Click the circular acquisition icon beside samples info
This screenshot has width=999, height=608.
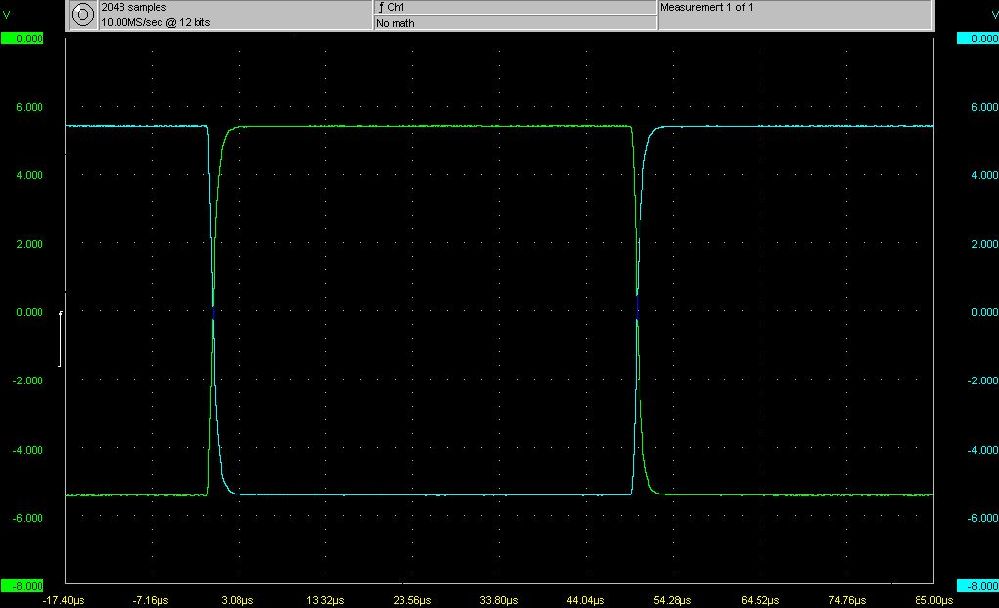coord(82,15)
